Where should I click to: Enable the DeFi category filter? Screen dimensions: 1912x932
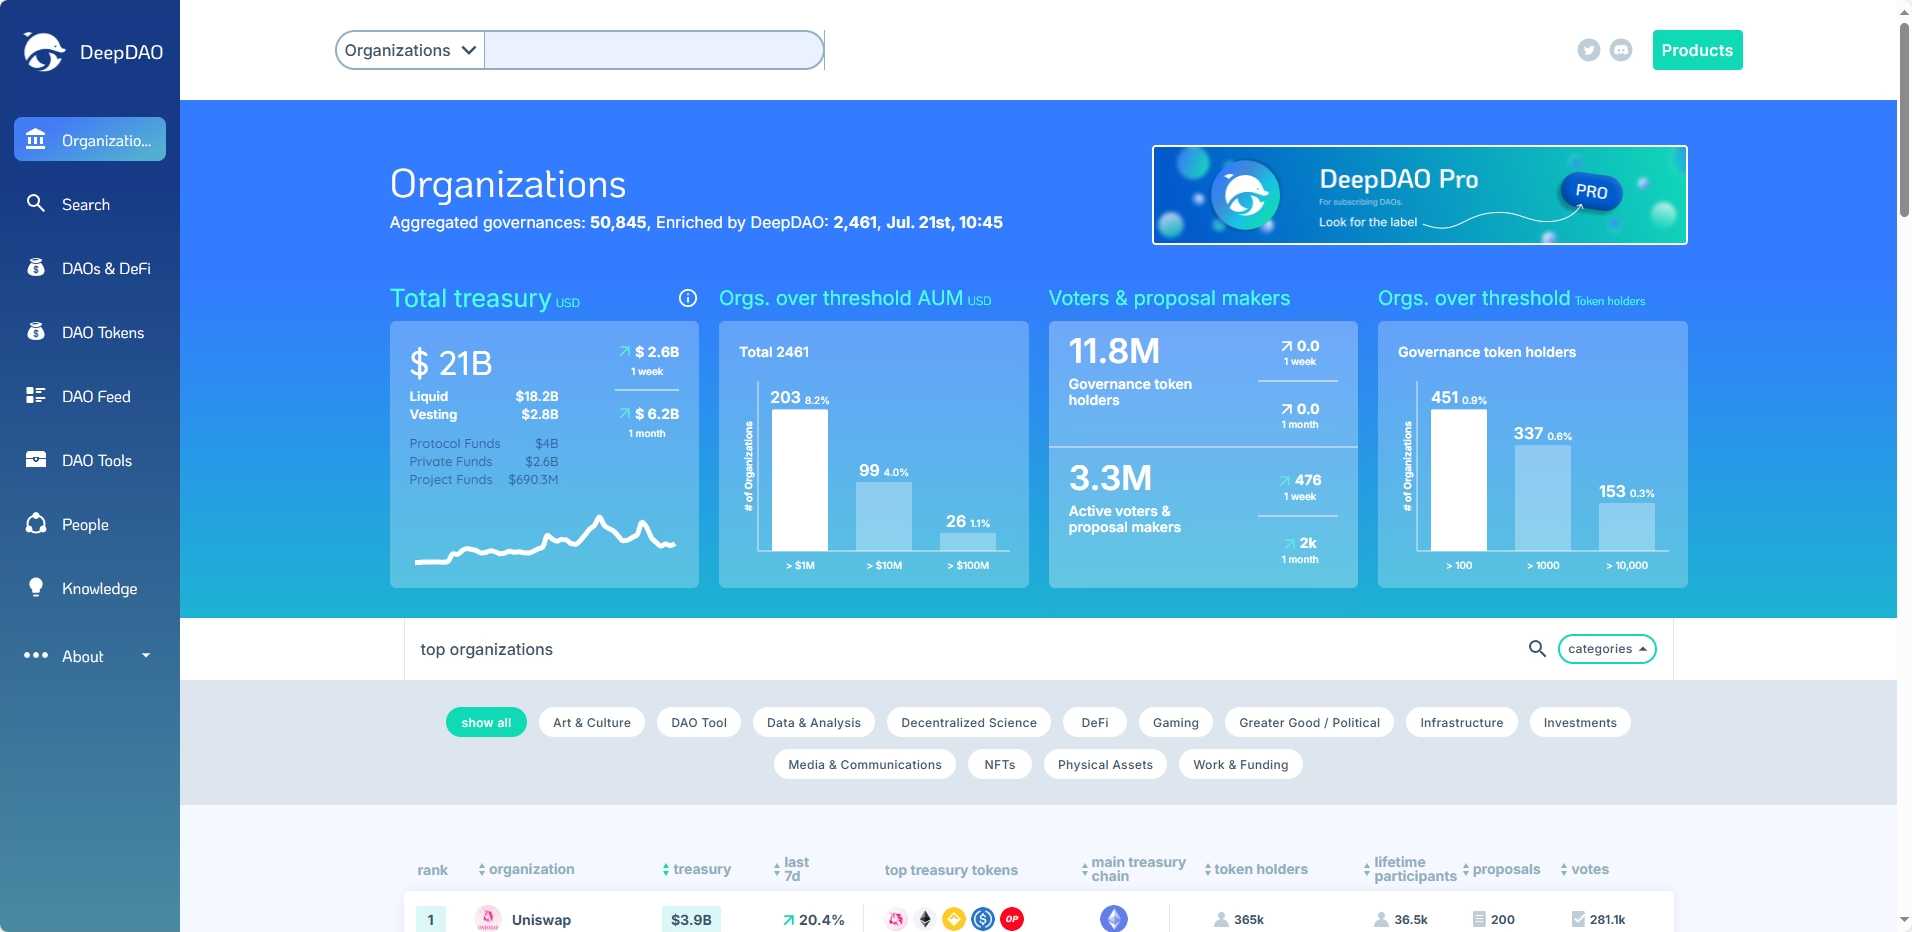point(1093,722)
